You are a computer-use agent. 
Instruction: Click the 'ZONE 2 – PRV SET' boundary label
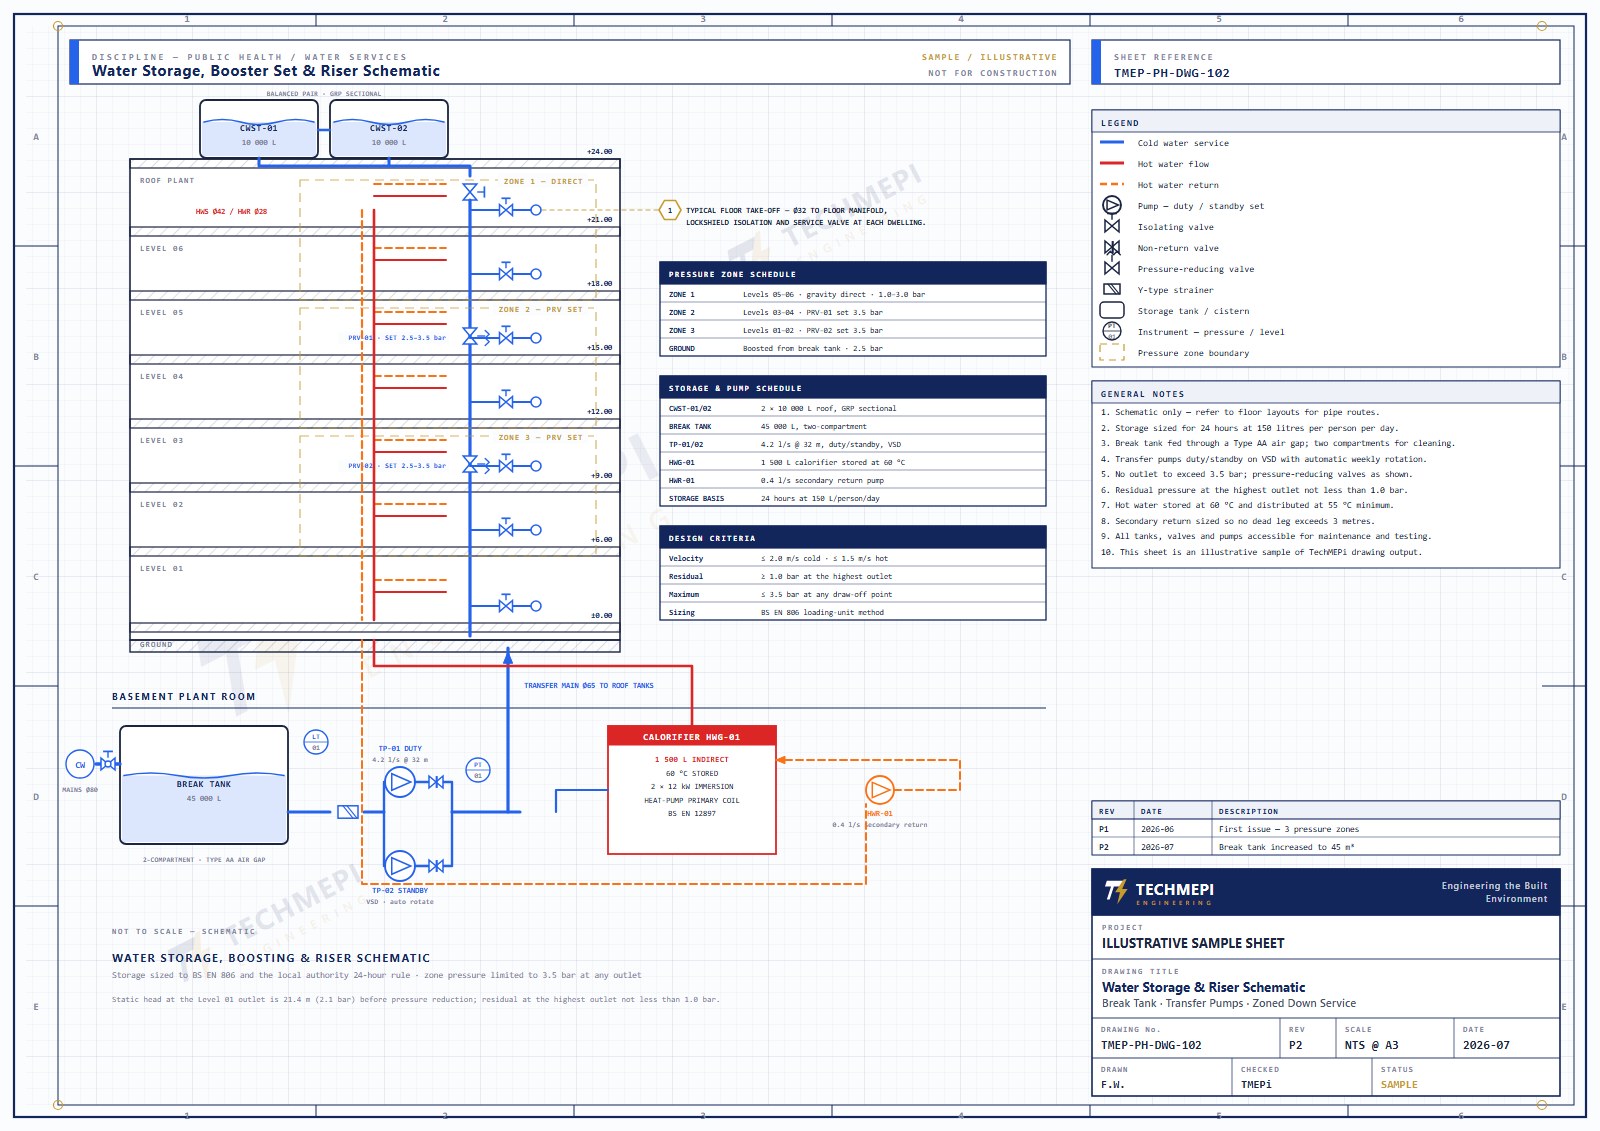[540, 310]
